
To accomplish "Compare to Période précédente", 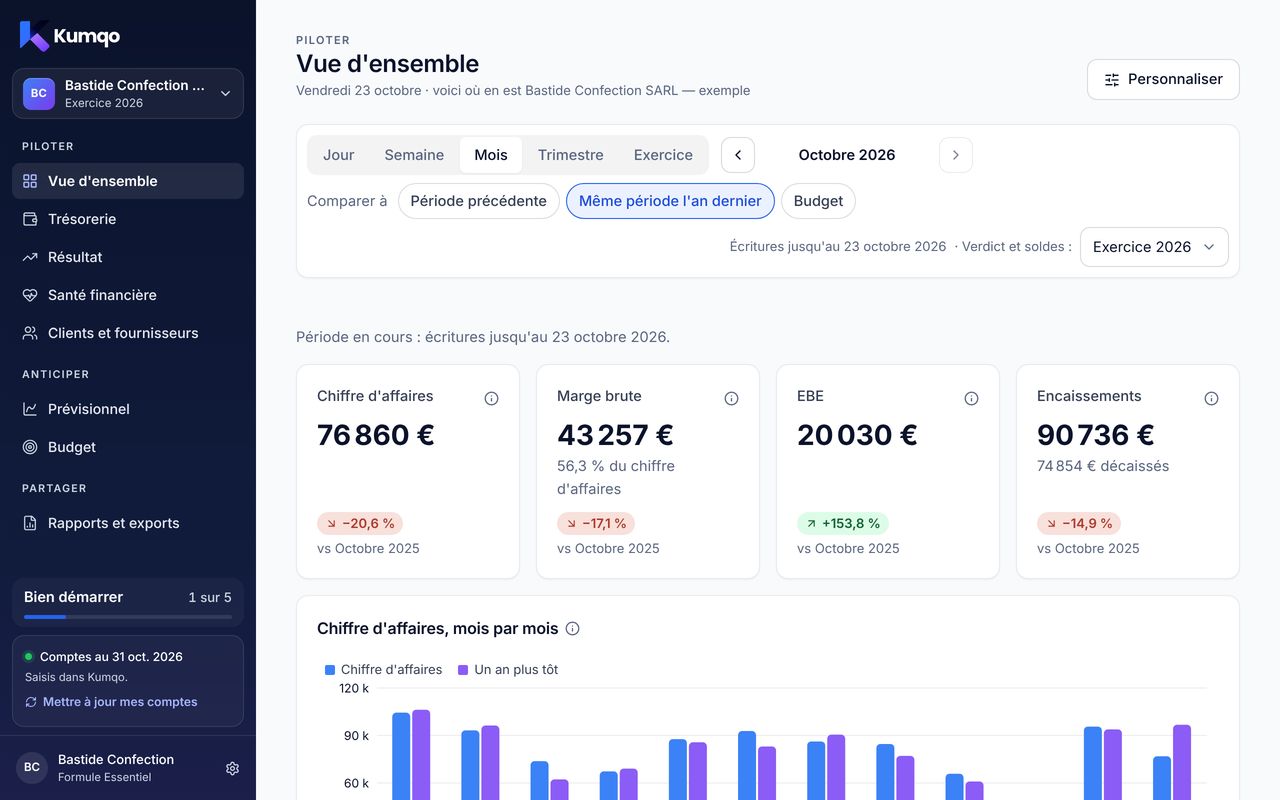I will [x=478, y=201].
